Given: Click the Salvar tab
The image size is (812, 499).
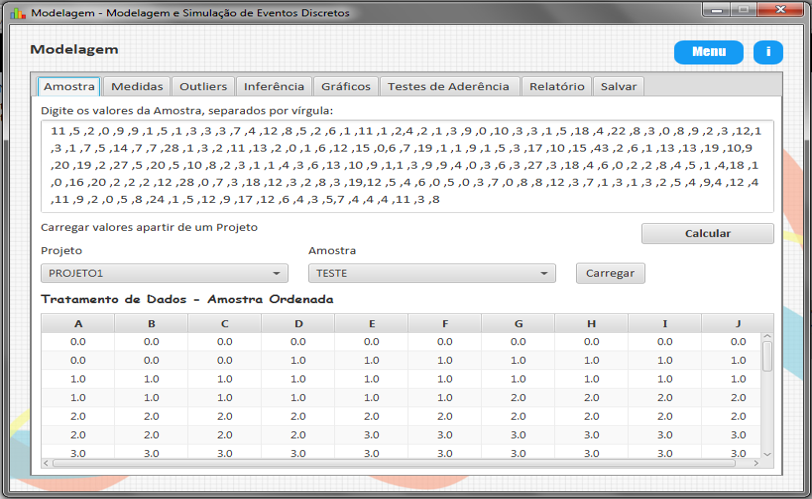Looking at the screenshot, I should point(618,87).
